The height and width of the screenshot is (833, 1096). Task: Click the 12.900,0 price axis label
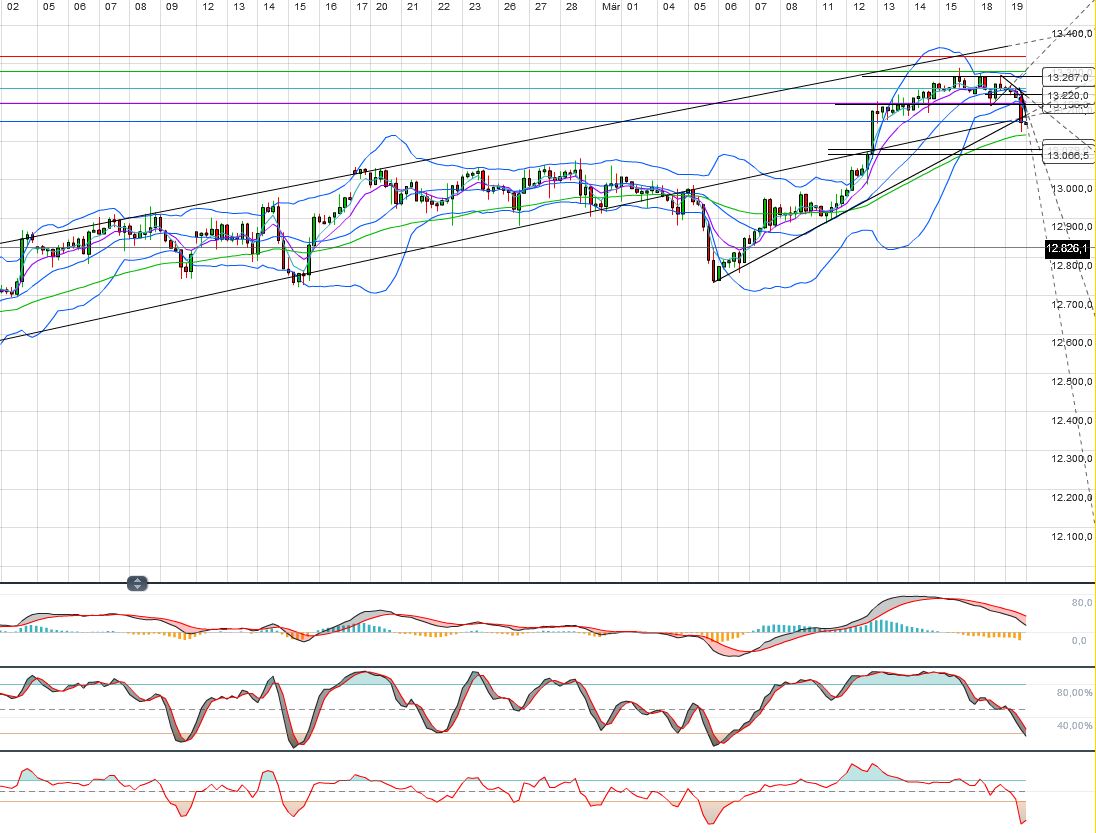click(x=1072, y=227)
